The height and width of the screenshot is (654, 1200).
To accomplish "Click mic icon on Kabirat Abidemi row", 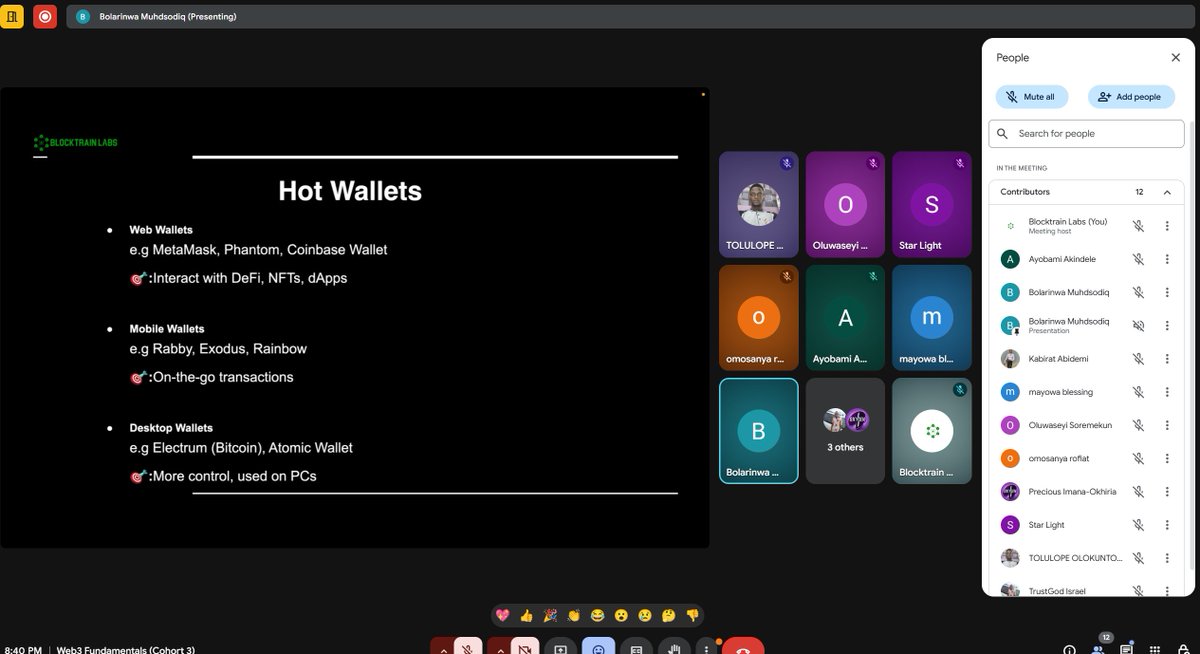I will (1138, 359).
